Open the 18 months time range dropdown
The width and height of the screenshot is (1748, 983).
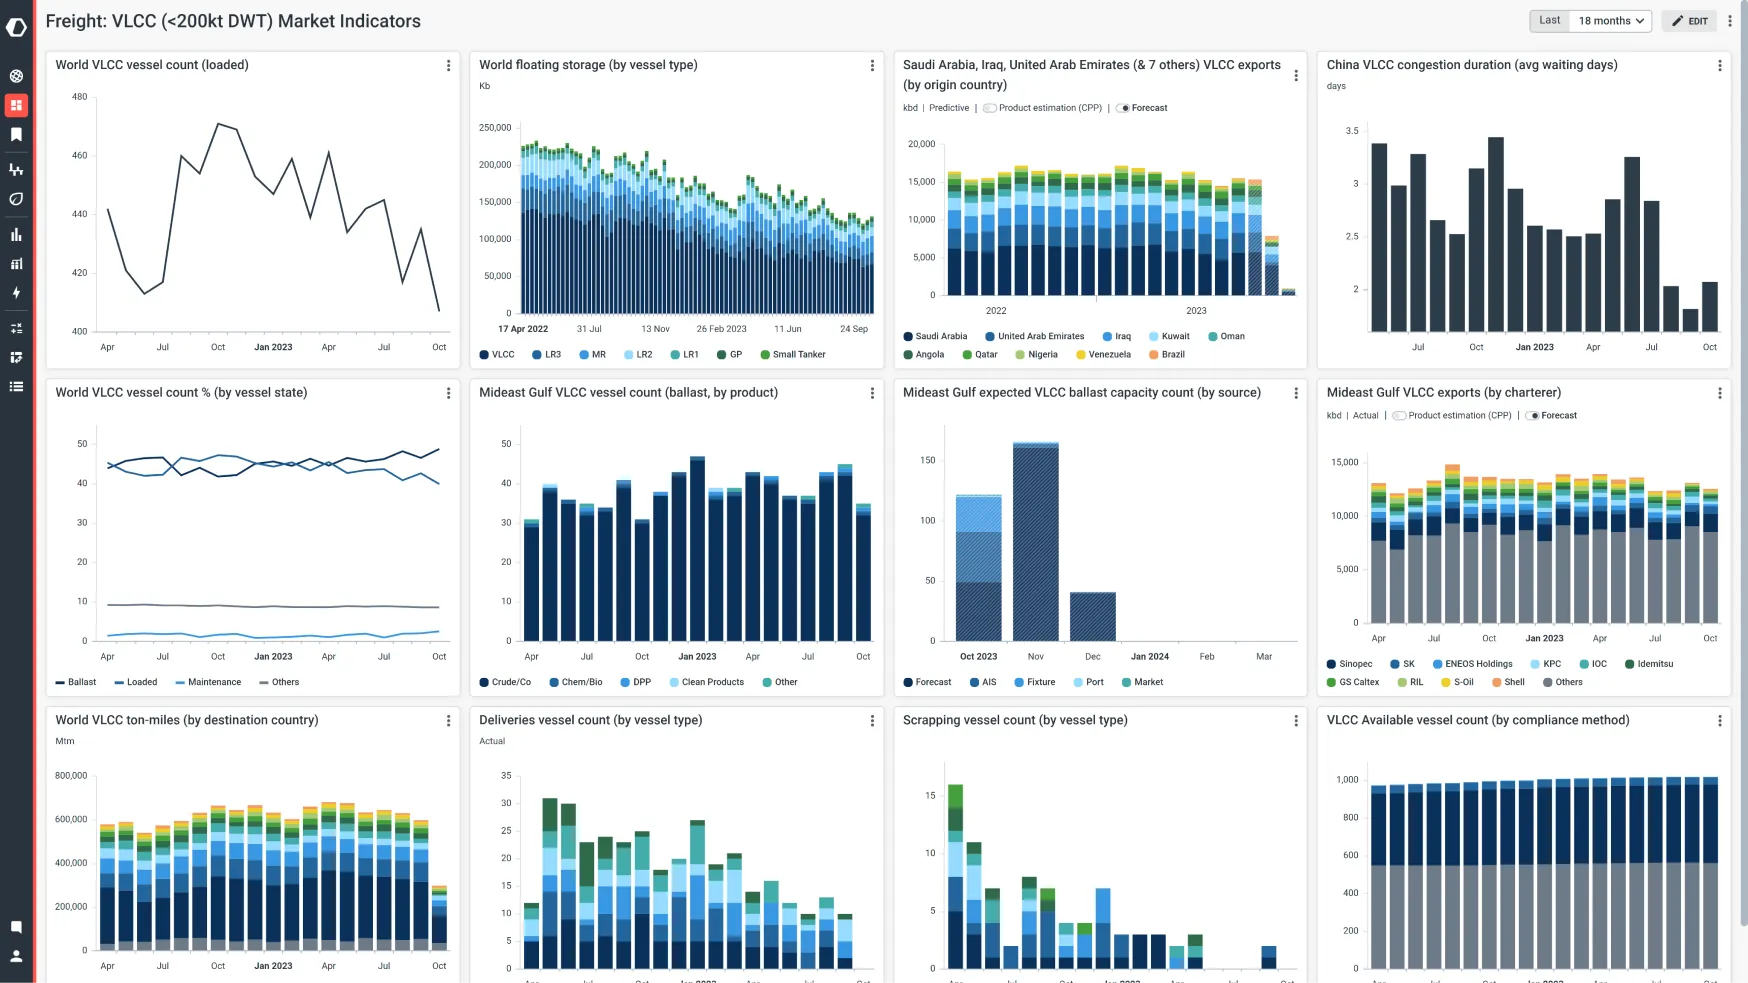pos(1608,20)
